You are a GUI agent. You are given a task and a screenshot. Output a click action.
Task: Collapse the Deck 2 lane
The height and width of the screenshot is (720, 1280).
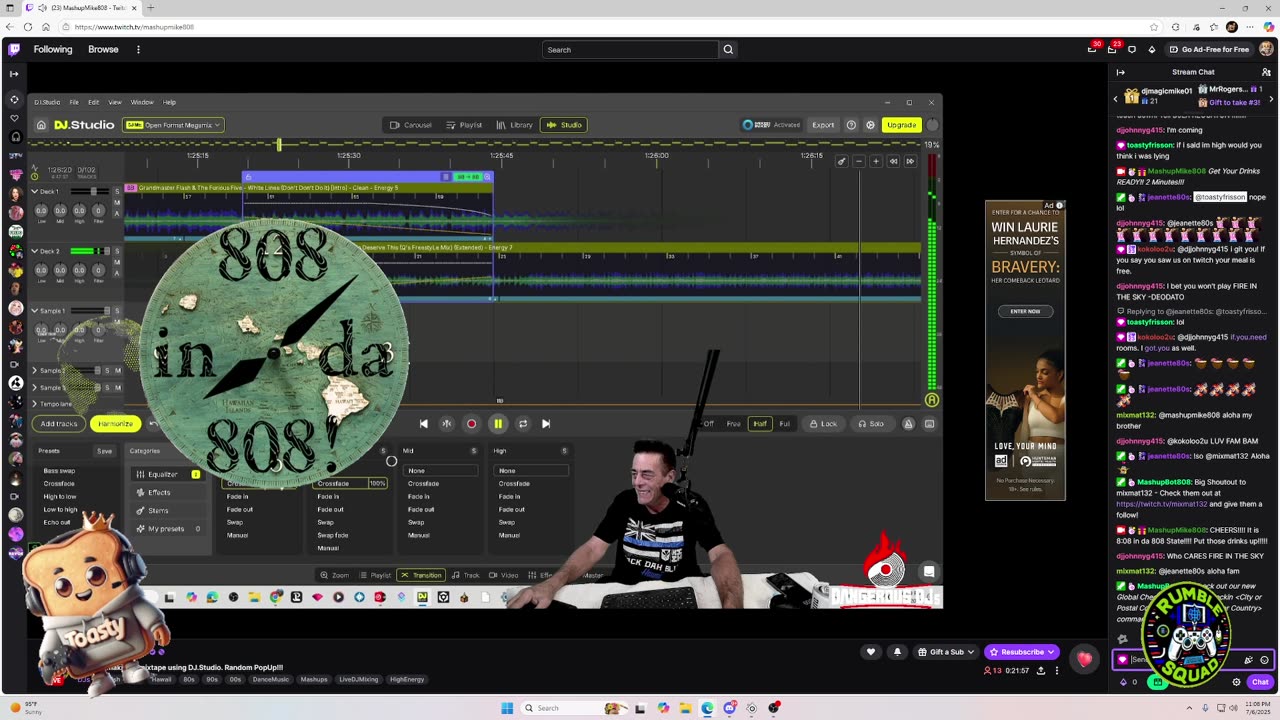[34, 251]
